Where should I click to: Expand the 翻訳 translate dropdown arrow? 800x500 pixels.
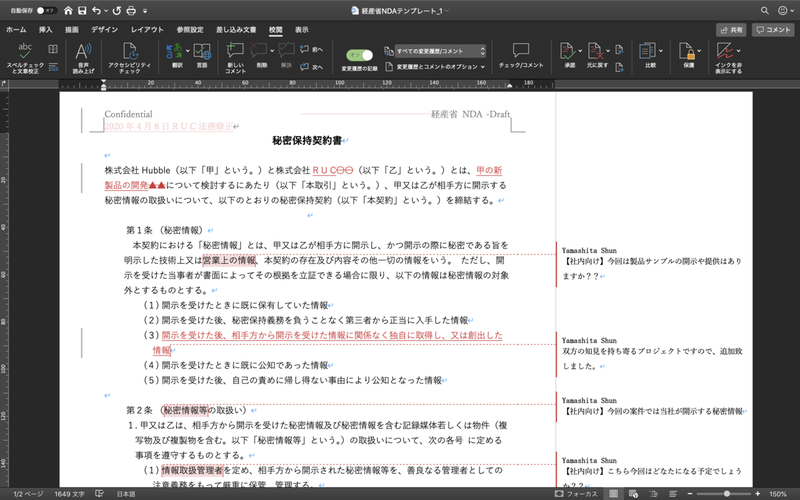coord(187,51)
